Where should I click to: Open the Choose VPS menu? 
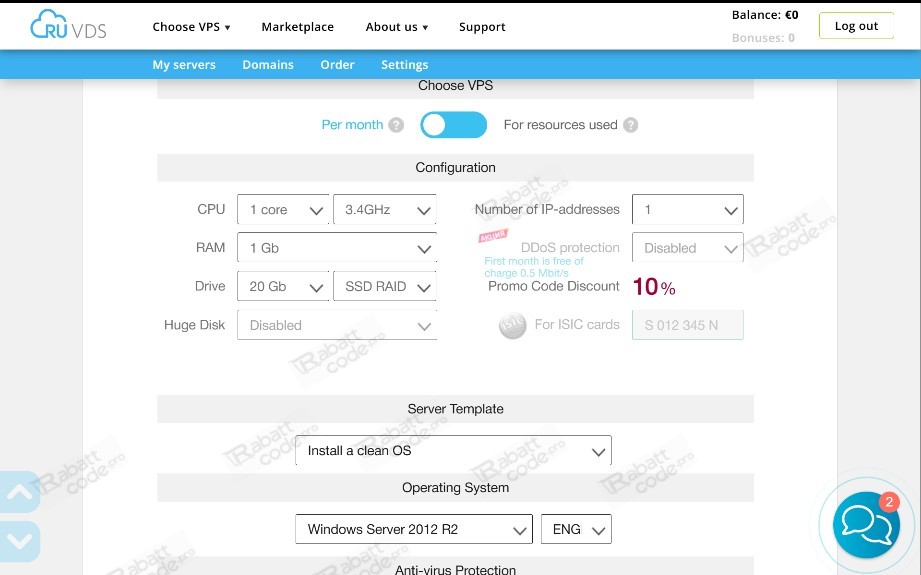click(x=191, y=27)
